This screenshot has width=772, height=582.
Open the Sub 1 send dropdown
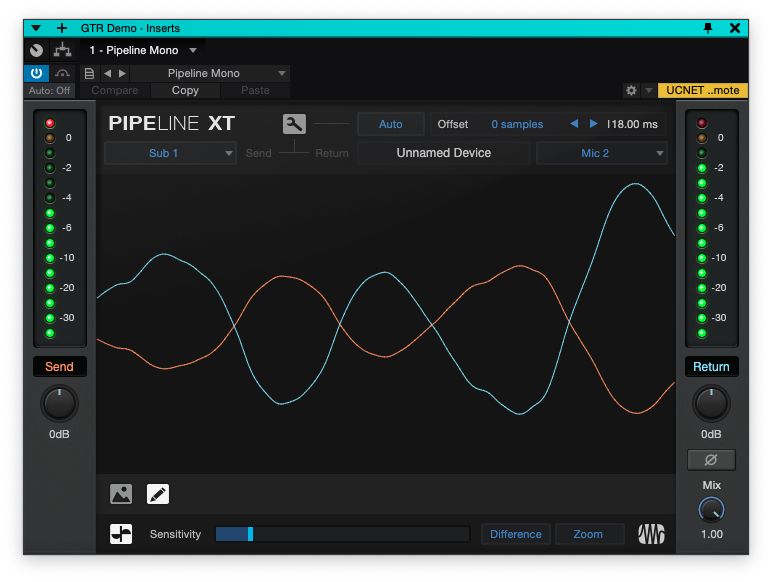pos(170,153)
